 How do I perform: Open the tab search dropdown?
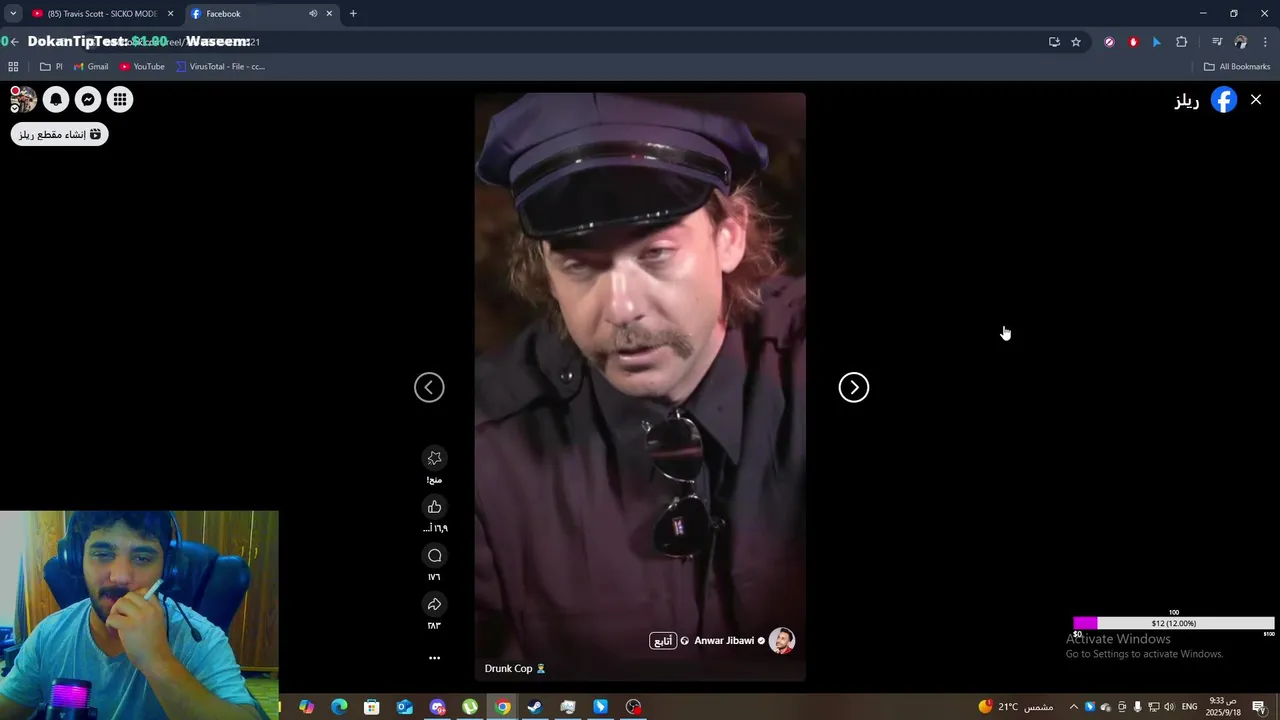pyautogui.click(x=13, y=14)
